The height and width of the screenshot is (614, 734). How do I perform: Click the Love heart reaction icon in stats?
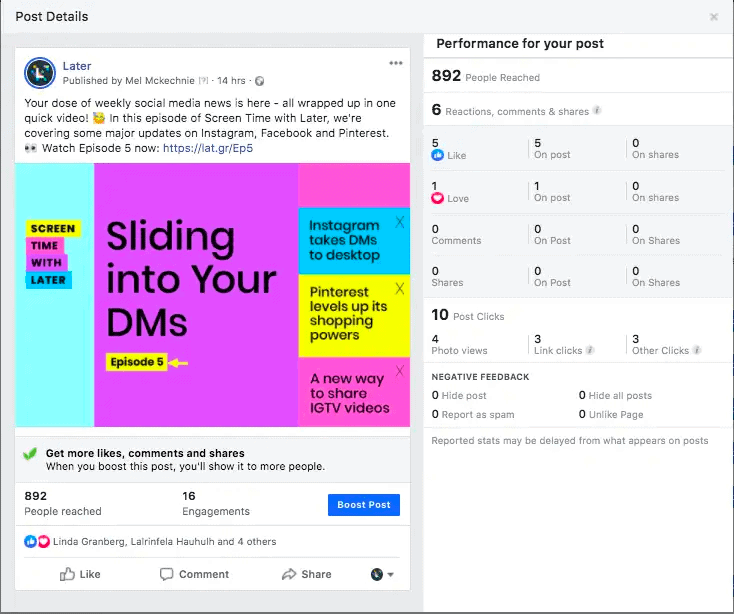point(437,198)
